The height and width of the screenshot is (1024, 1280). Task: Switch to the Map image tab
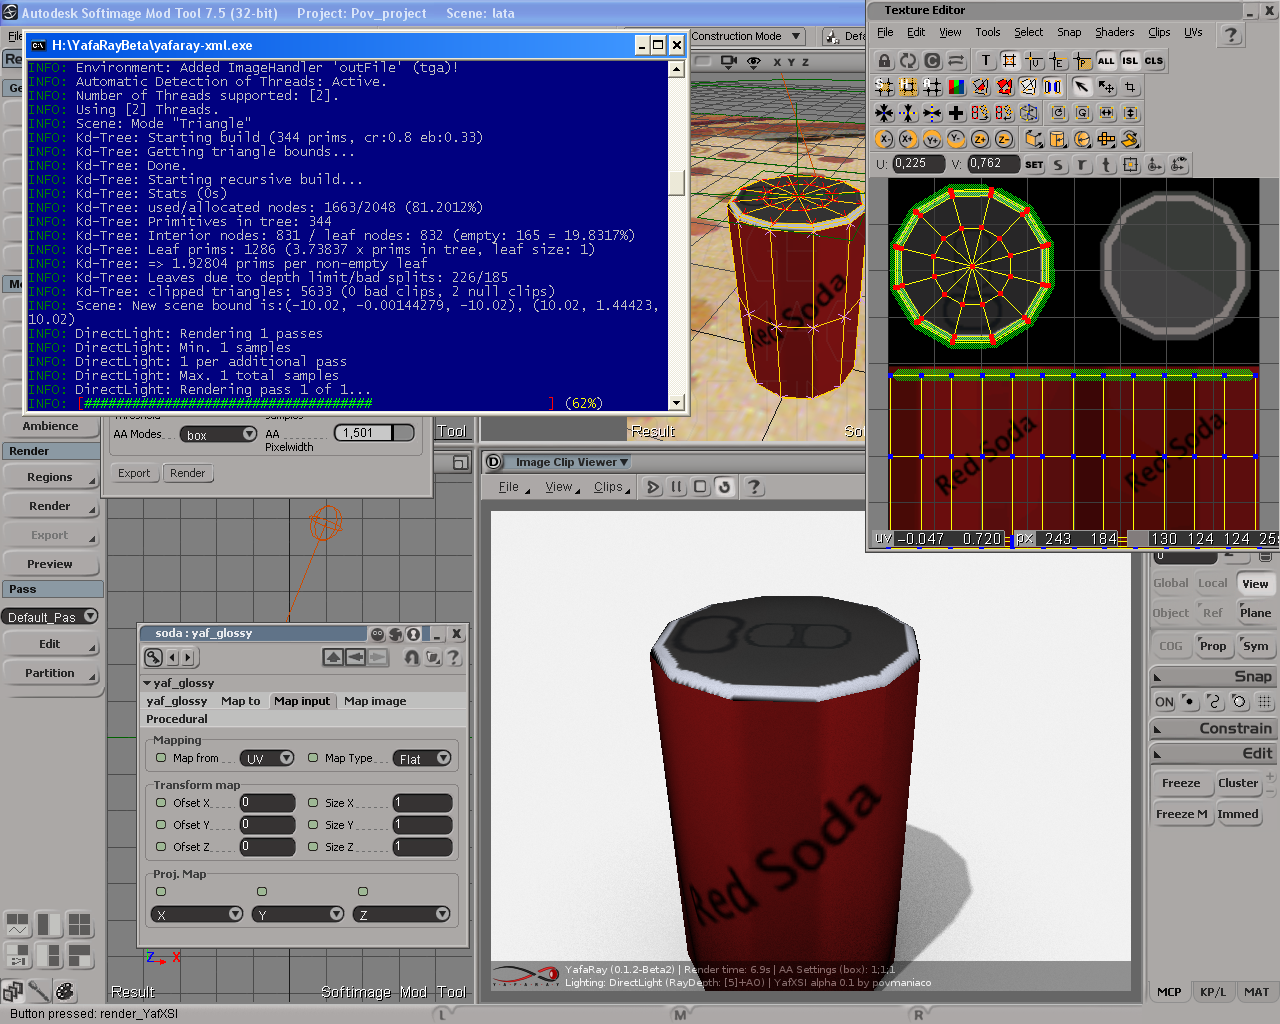click(x=375, y=701)
